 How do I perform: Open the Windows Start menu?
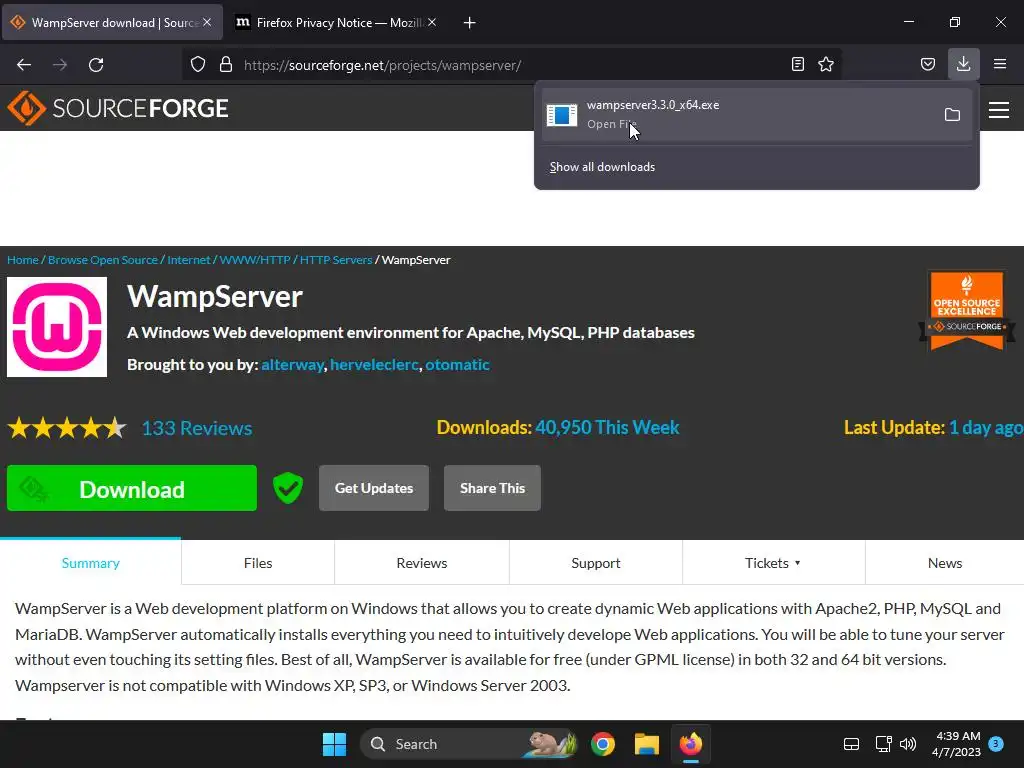point(334,744)
